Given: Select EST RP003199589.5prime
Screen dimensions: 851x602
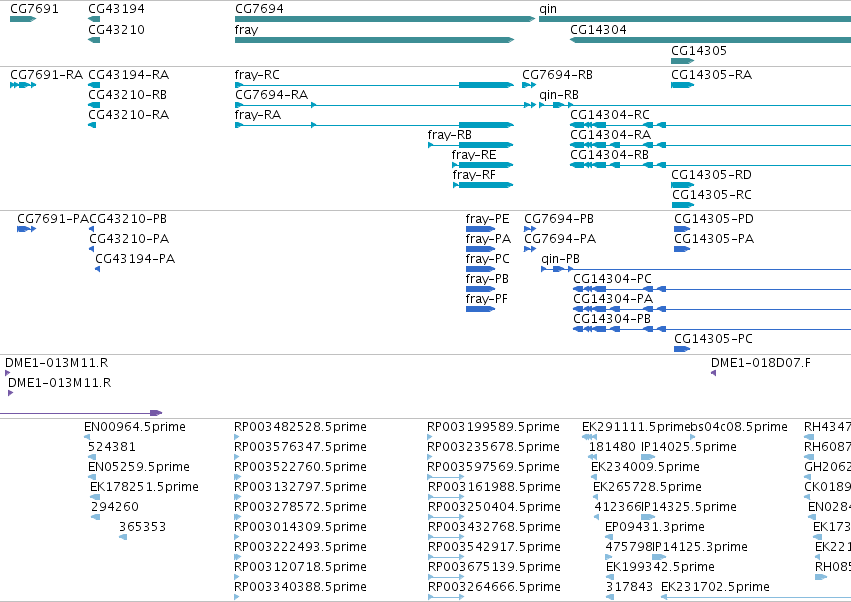Looking at the screenshot, I should (493, 427).
